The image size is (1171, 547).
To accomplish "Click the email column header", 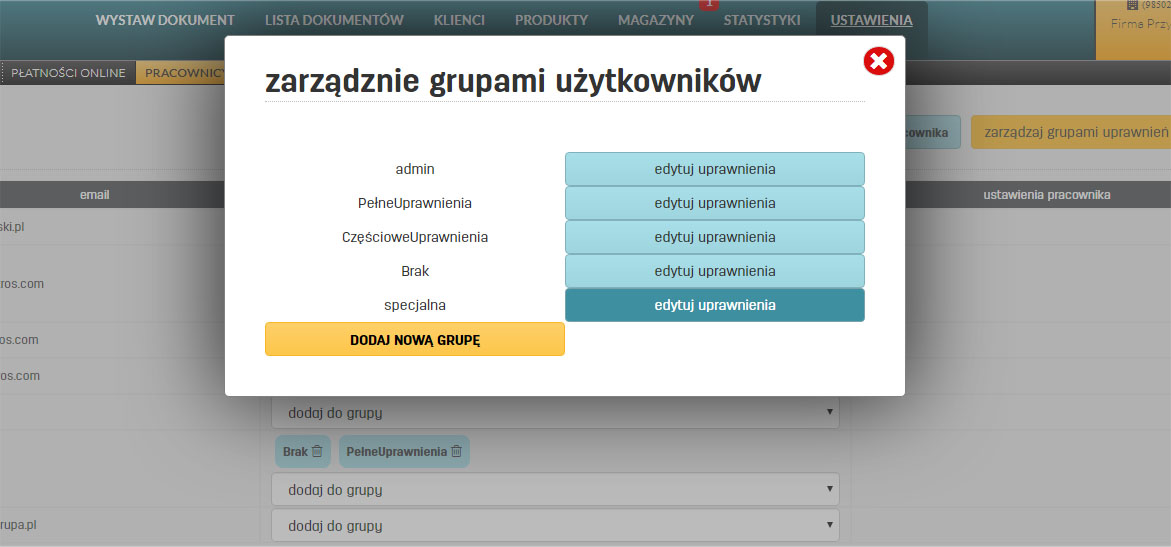I will click(x=95, y=195).
